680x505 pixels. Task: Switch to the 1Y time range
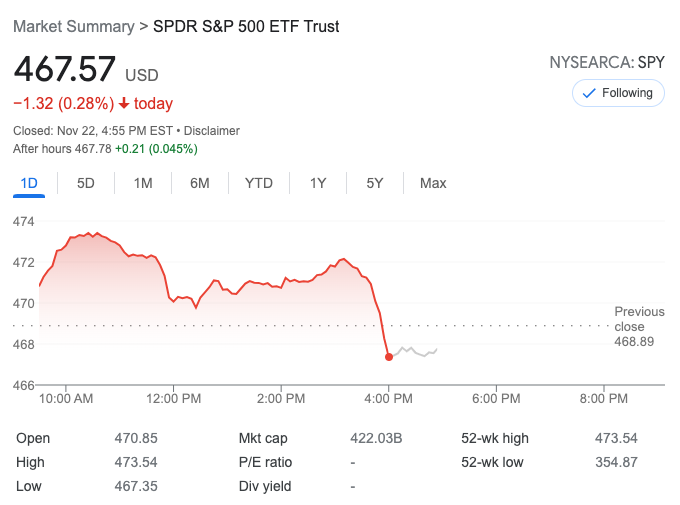(318, 183)
